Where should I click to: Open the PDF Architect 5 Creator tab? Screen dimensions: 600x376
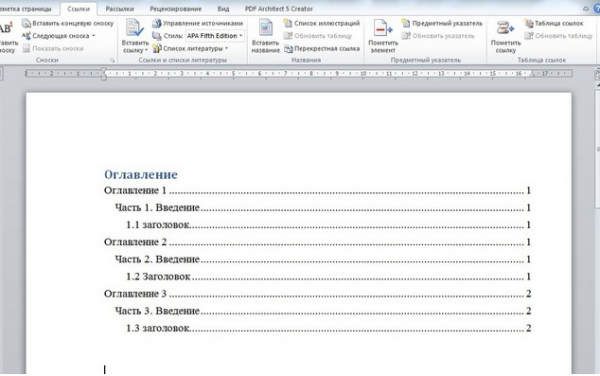pos(279,8)
